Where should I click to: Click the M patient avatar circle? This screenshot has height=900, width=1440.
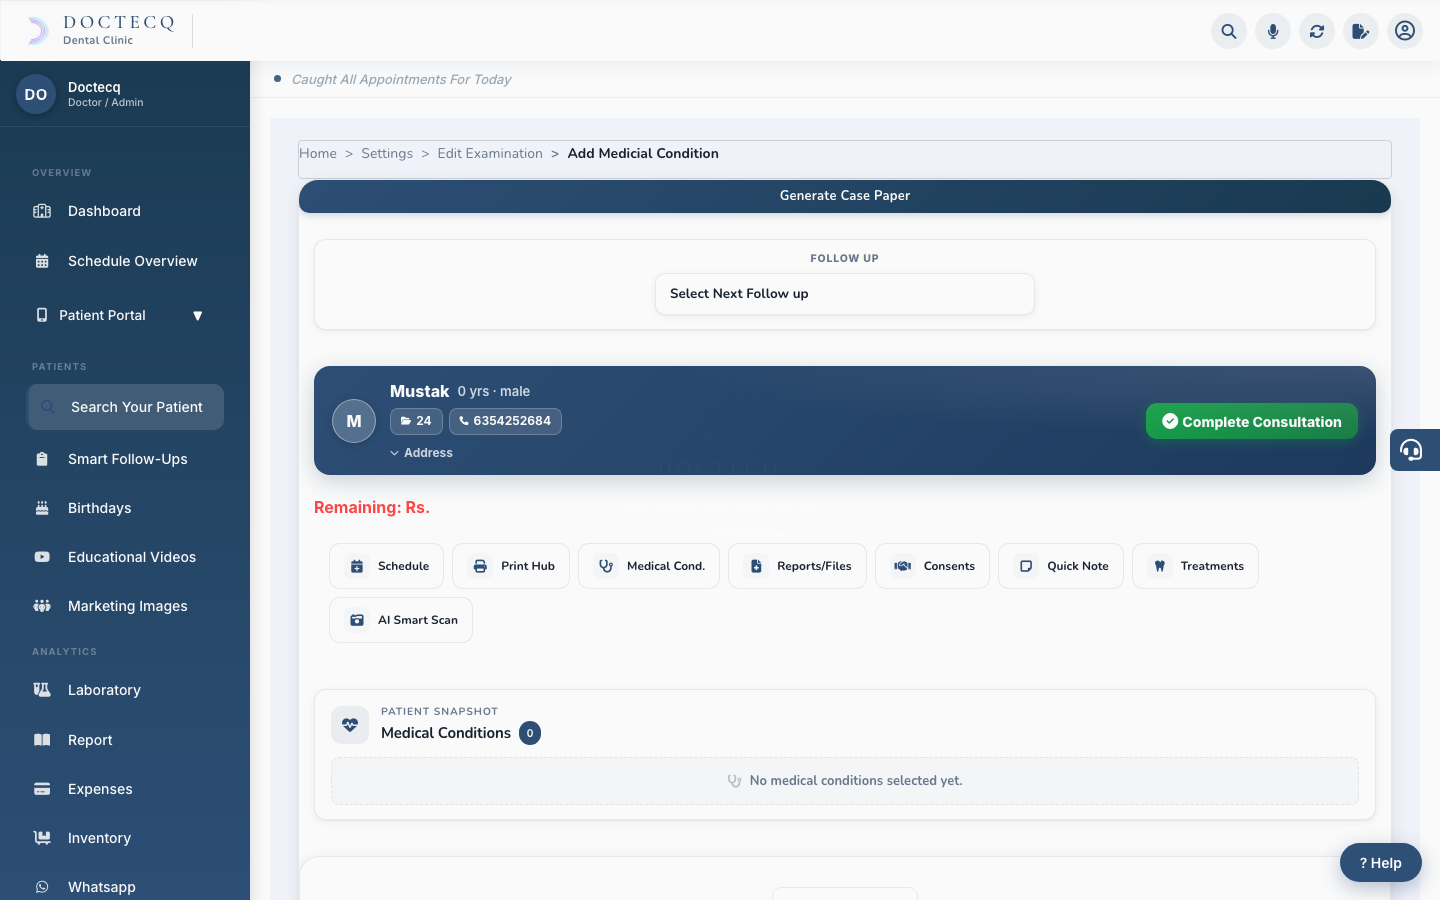354,421
